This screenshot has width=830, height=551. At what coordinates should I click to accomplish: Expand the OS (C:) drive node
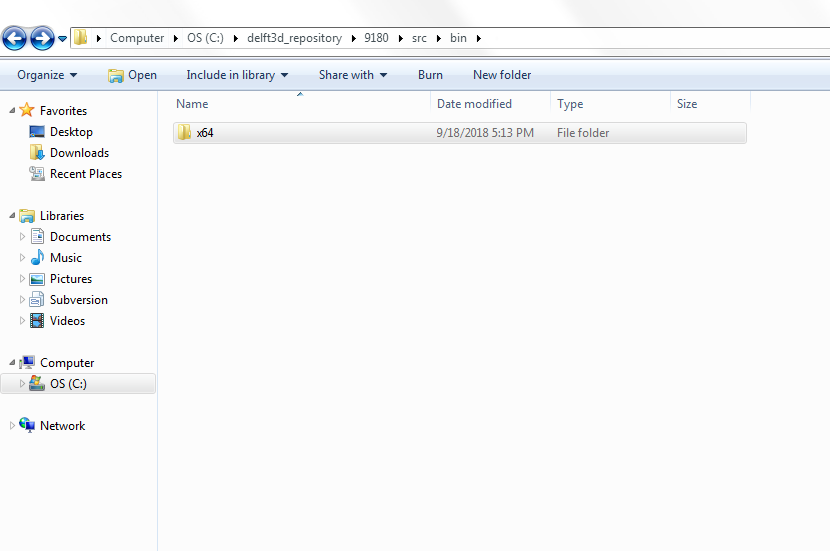[23, 384]
